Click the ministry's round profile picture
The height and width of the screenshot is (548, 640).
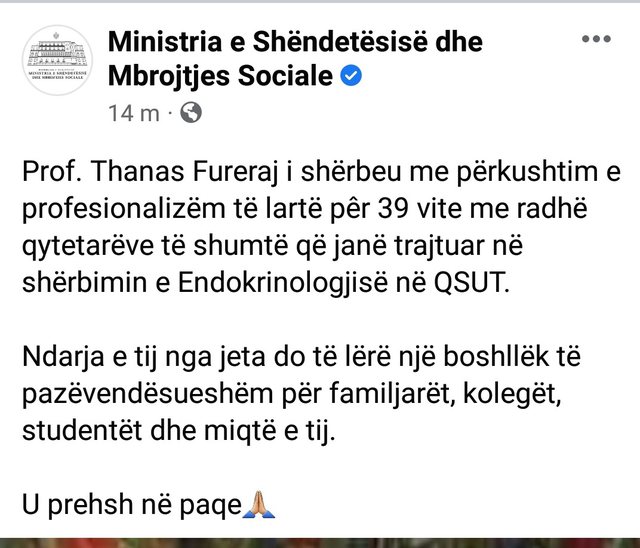tap(57, 60)
